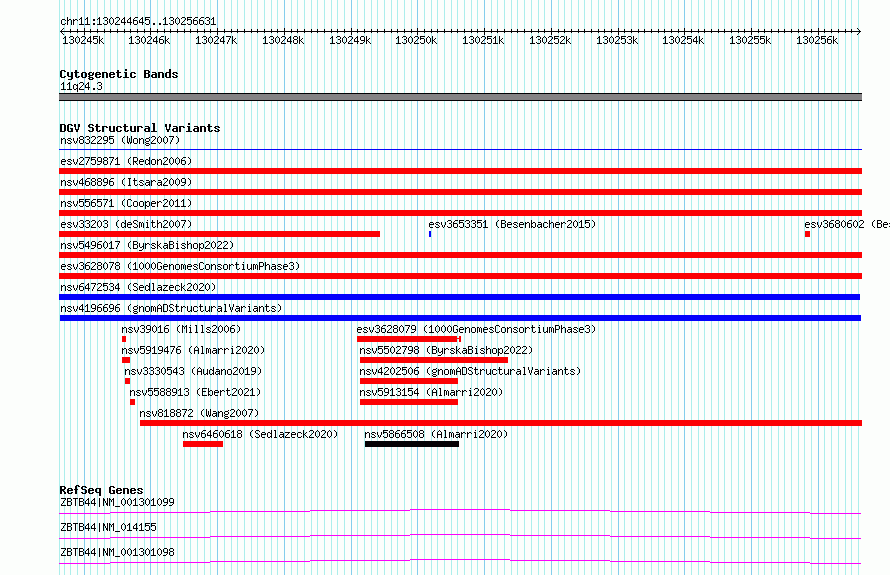
Task: Click the red bar under nsv6460618
Action: click(x=203, y=444)
